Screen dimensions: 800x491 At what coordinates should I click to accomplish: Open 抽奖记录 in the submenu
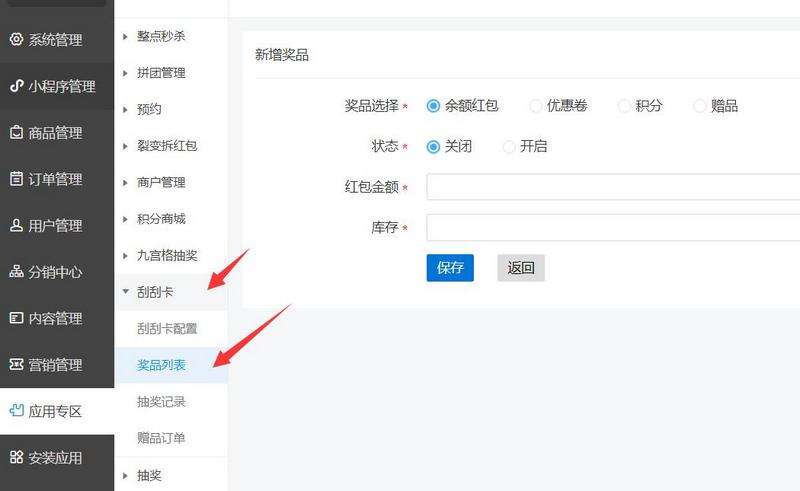point(161,401)
